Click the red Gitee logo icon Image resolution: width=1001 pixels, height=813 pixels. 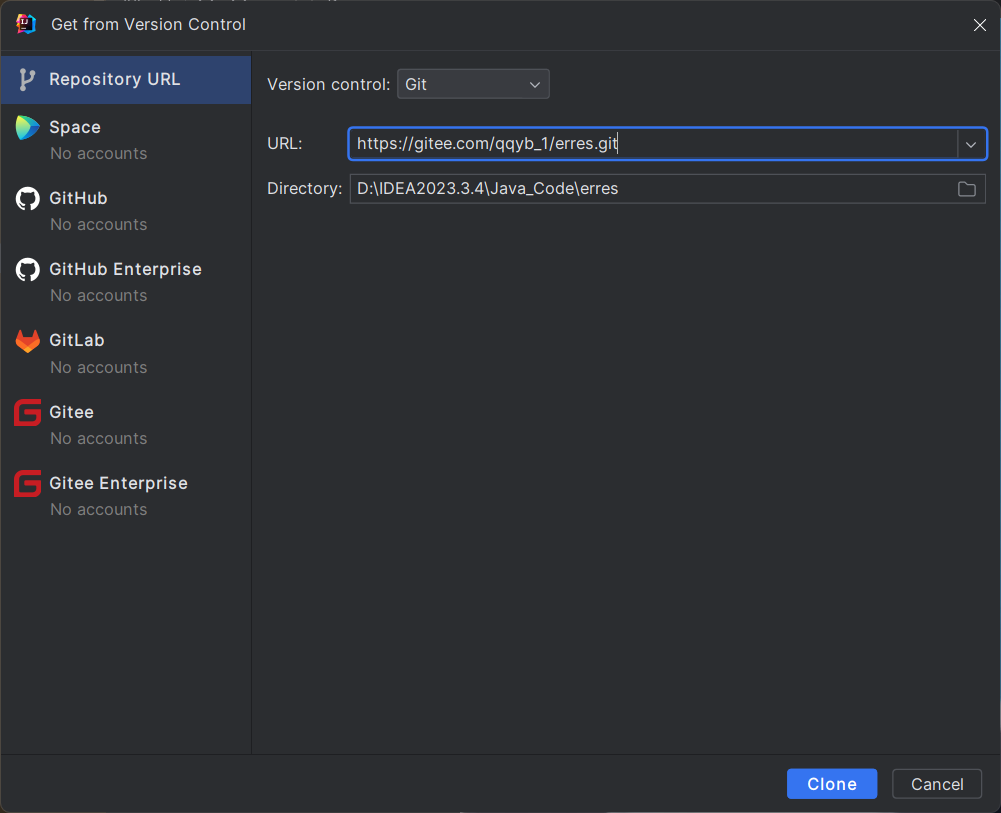click(x=27, y=412)
